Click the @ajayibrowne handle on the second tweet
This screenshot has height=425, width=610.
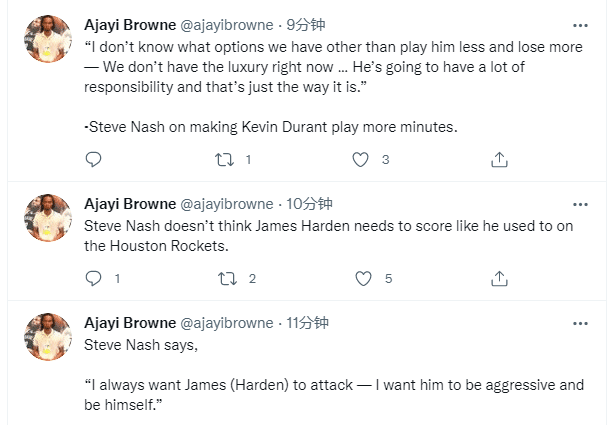pyautogui.click(x=225, y=203)
